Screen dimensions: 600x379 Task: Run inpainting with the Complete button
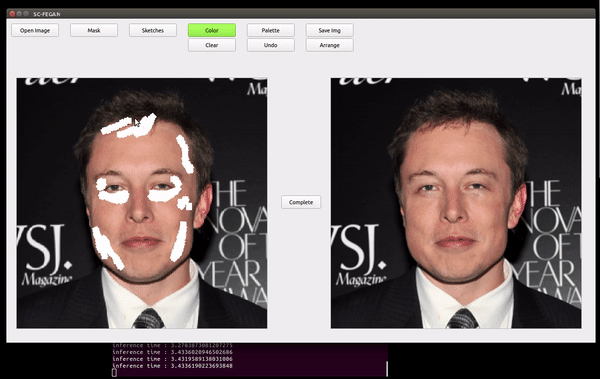pos(301,202)
